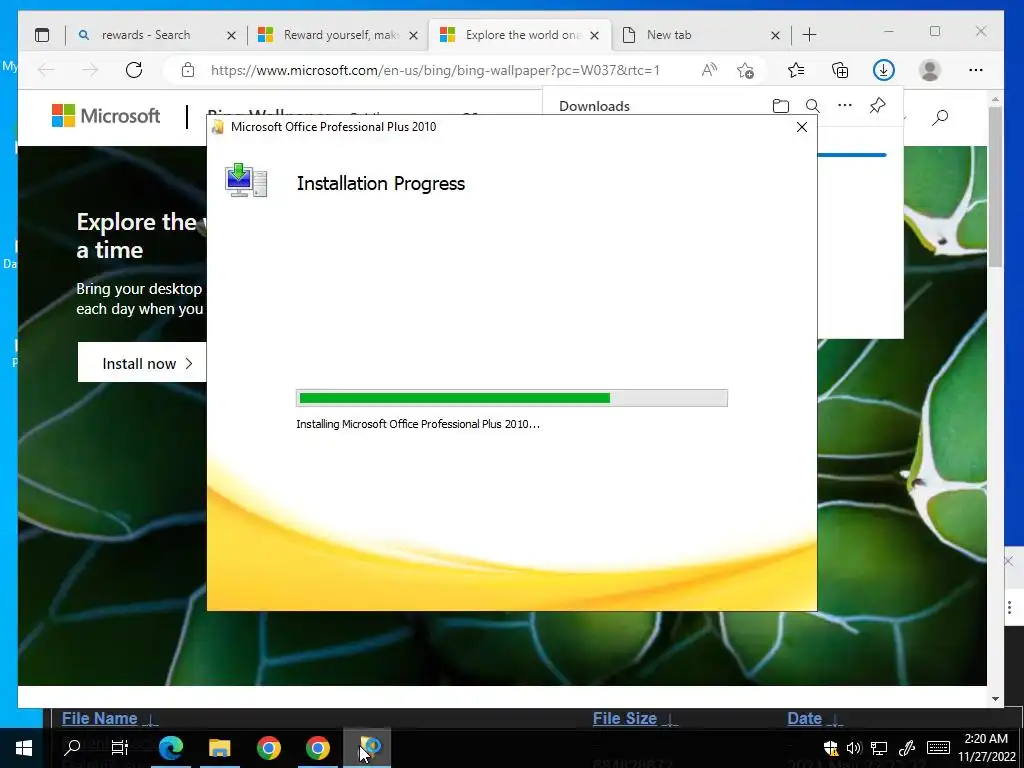Click the Install now button
This screenshot has height=768, width=1024.
click(x=142, y=363)
